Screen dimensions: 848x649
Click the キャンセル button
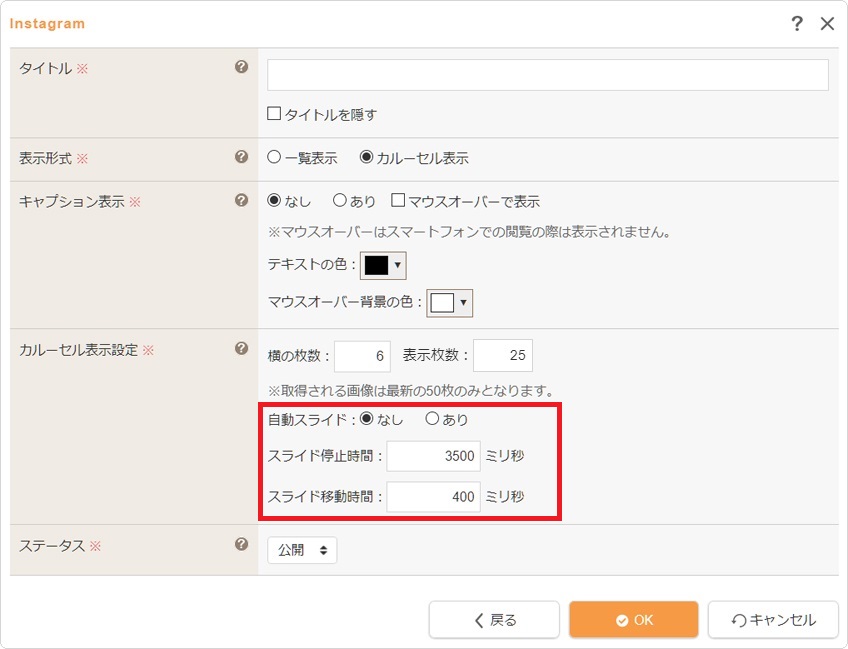pyautogui.click(x=773, y=620)
